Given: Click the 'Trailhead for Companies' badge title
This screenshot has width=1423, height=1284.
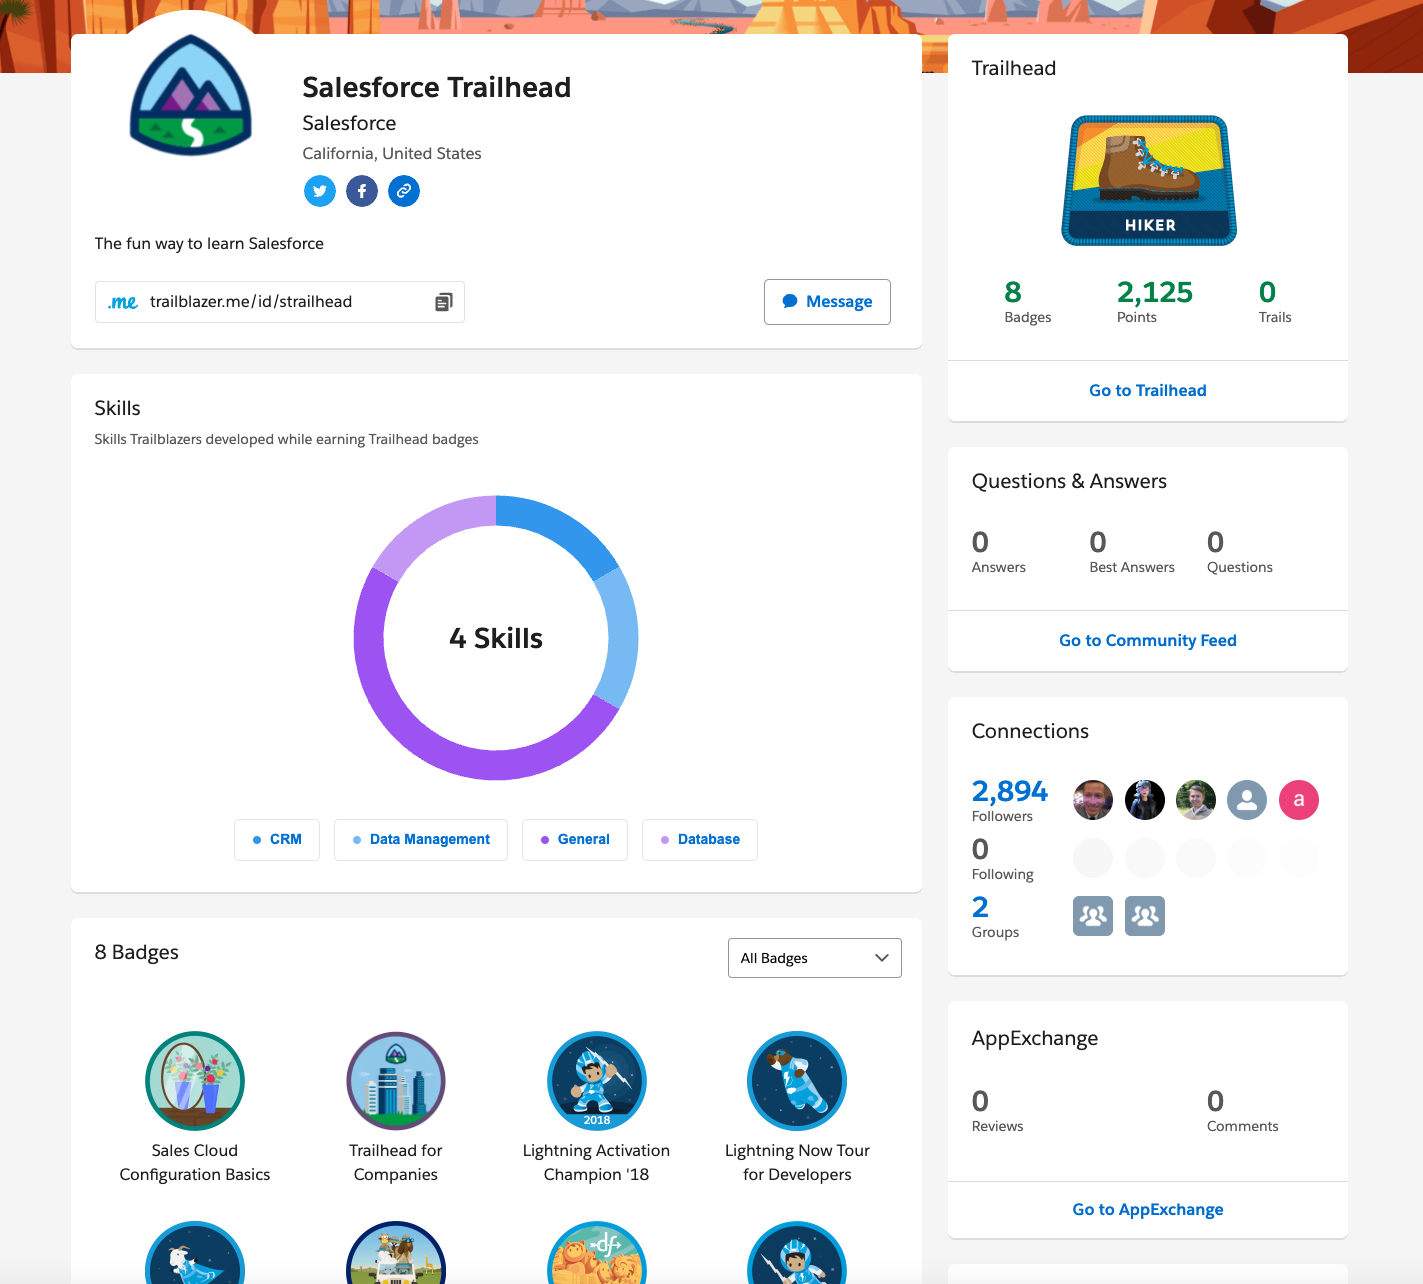Looking at the screenshot, I should (x=396, y=1163).
